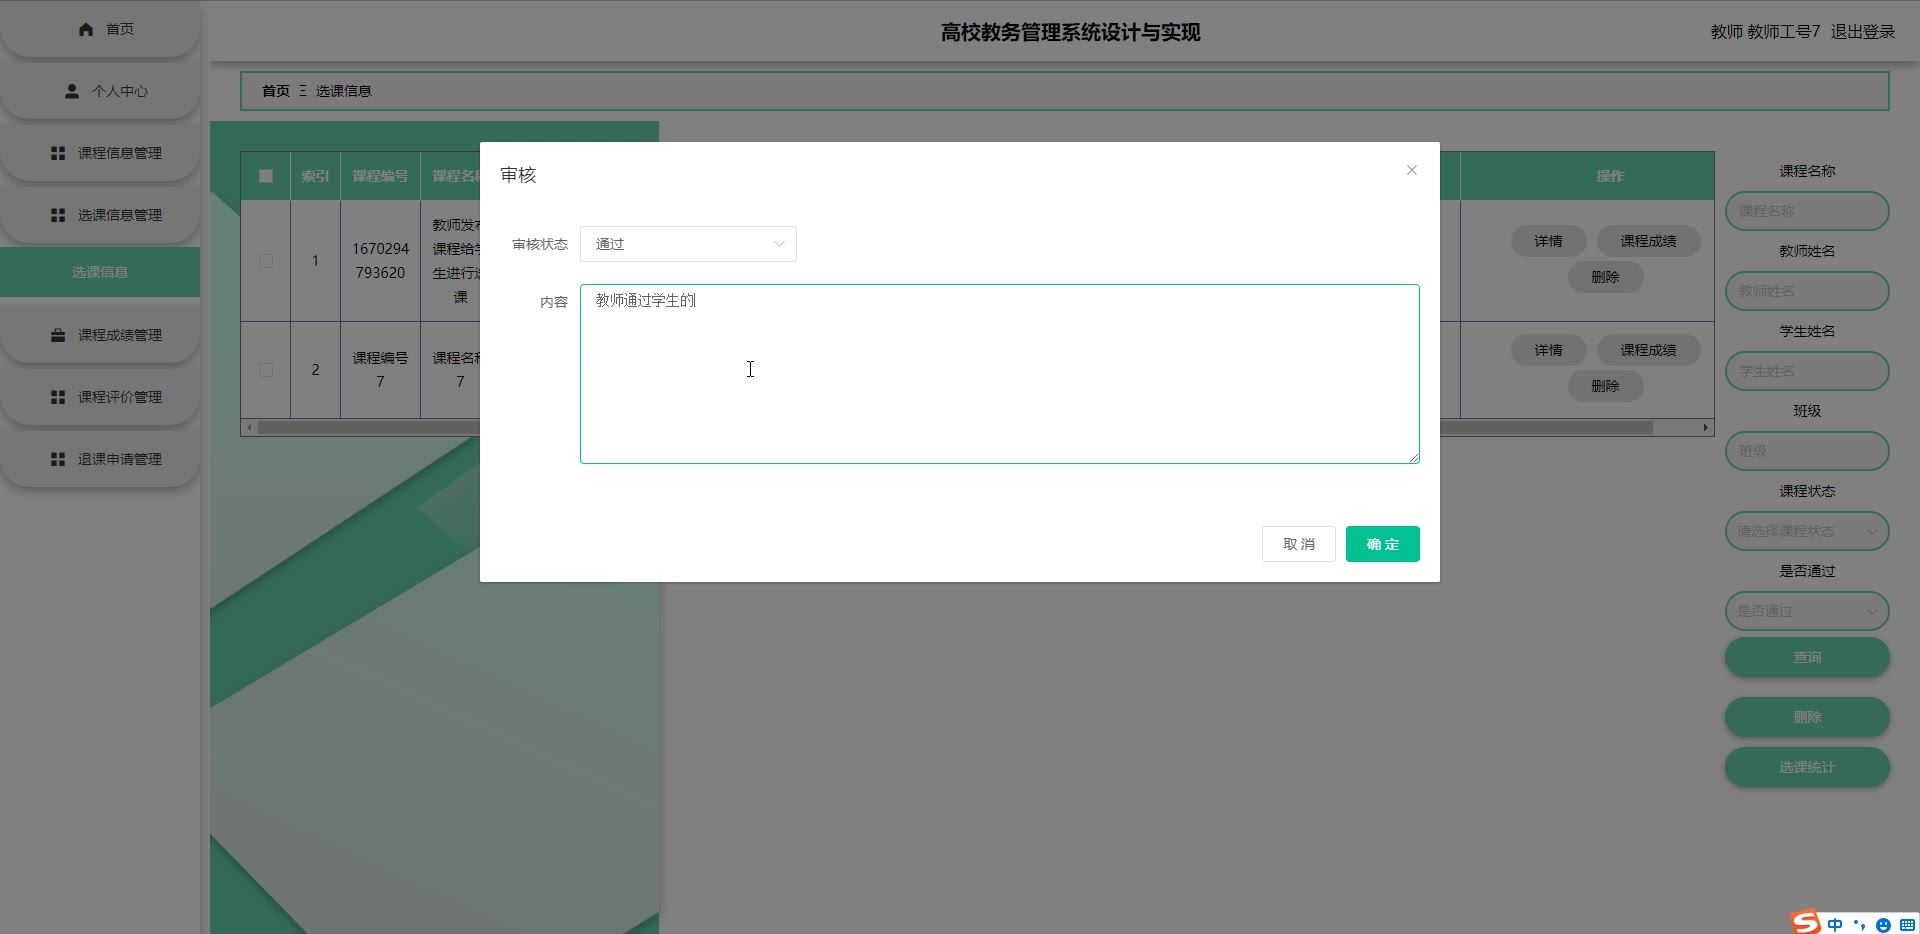Click 选课信息 in the breadcrumb

[344, 91]
